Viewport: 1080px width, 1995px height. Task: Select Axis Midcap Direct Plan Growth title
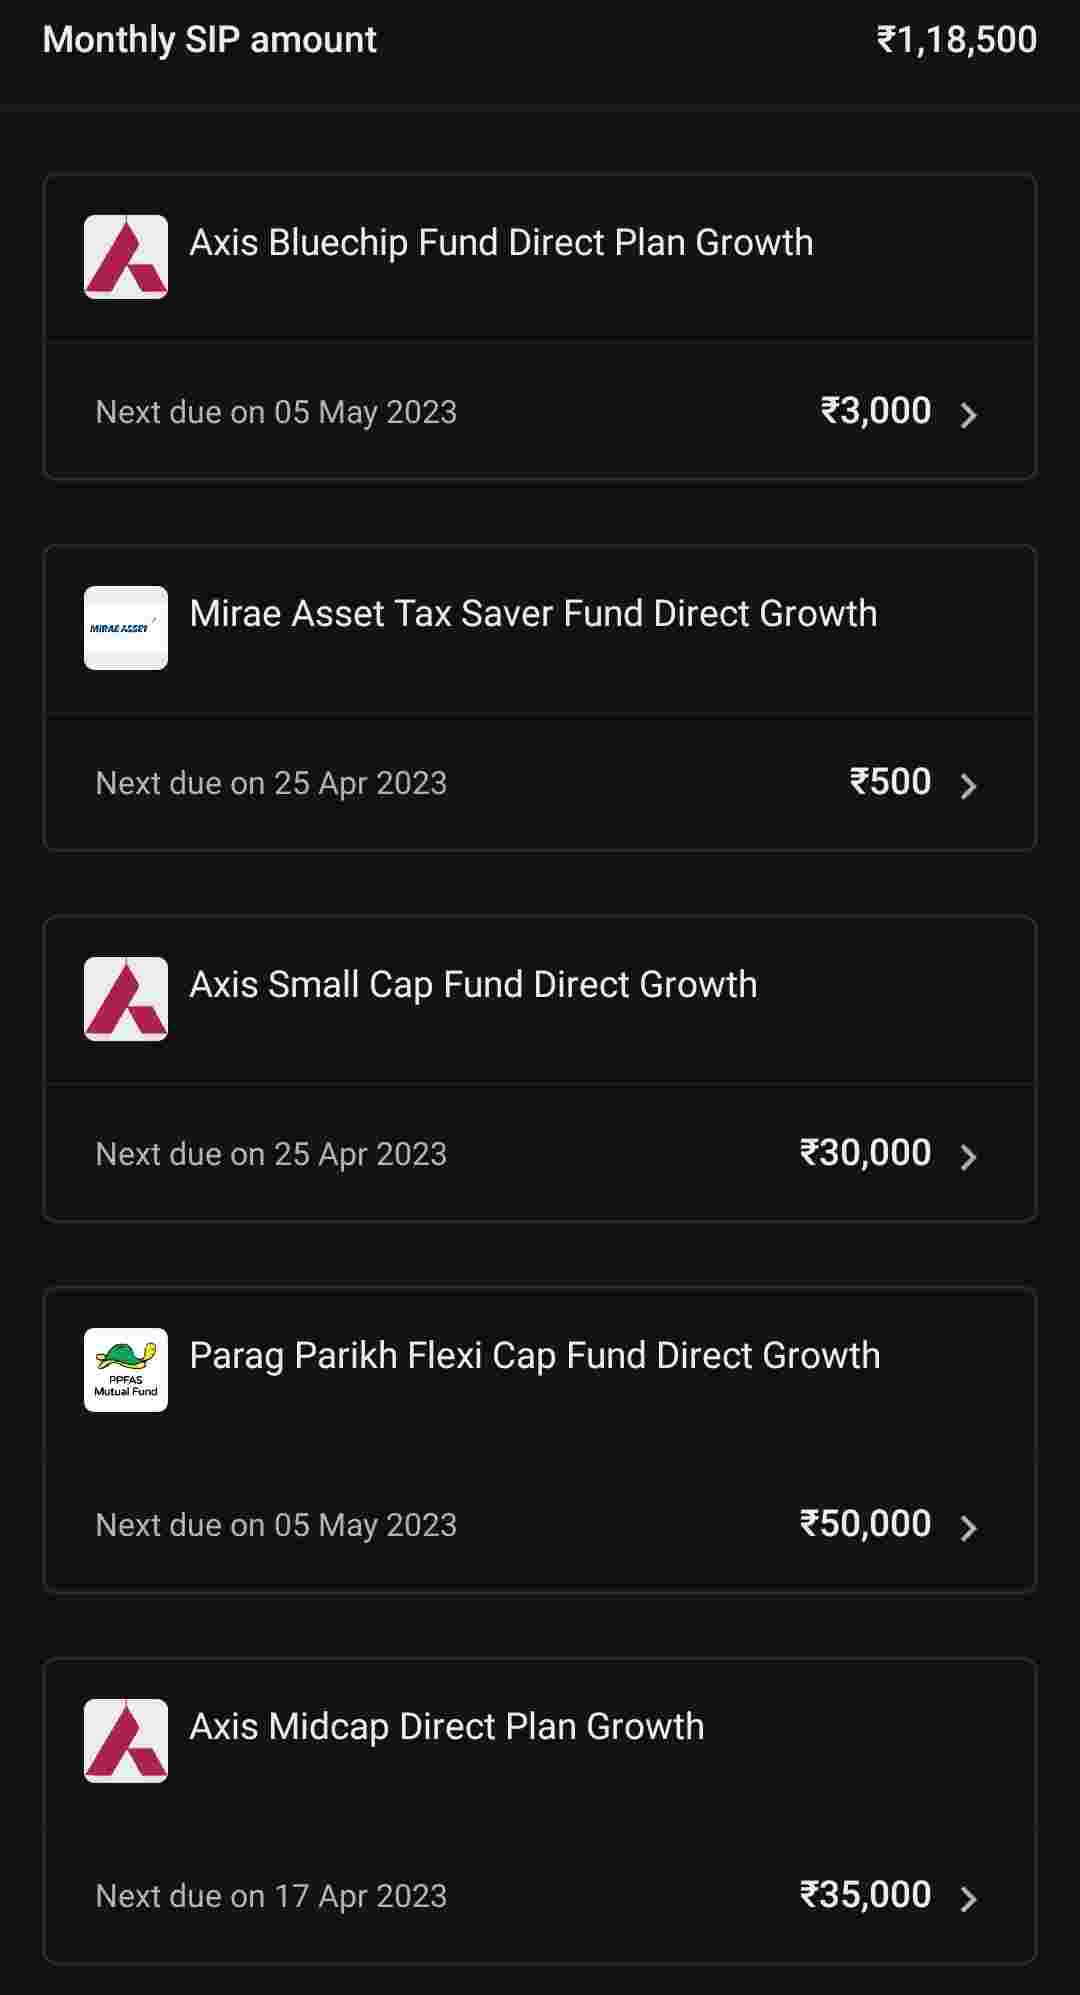pyautogui.click(x=447, y=1727)
